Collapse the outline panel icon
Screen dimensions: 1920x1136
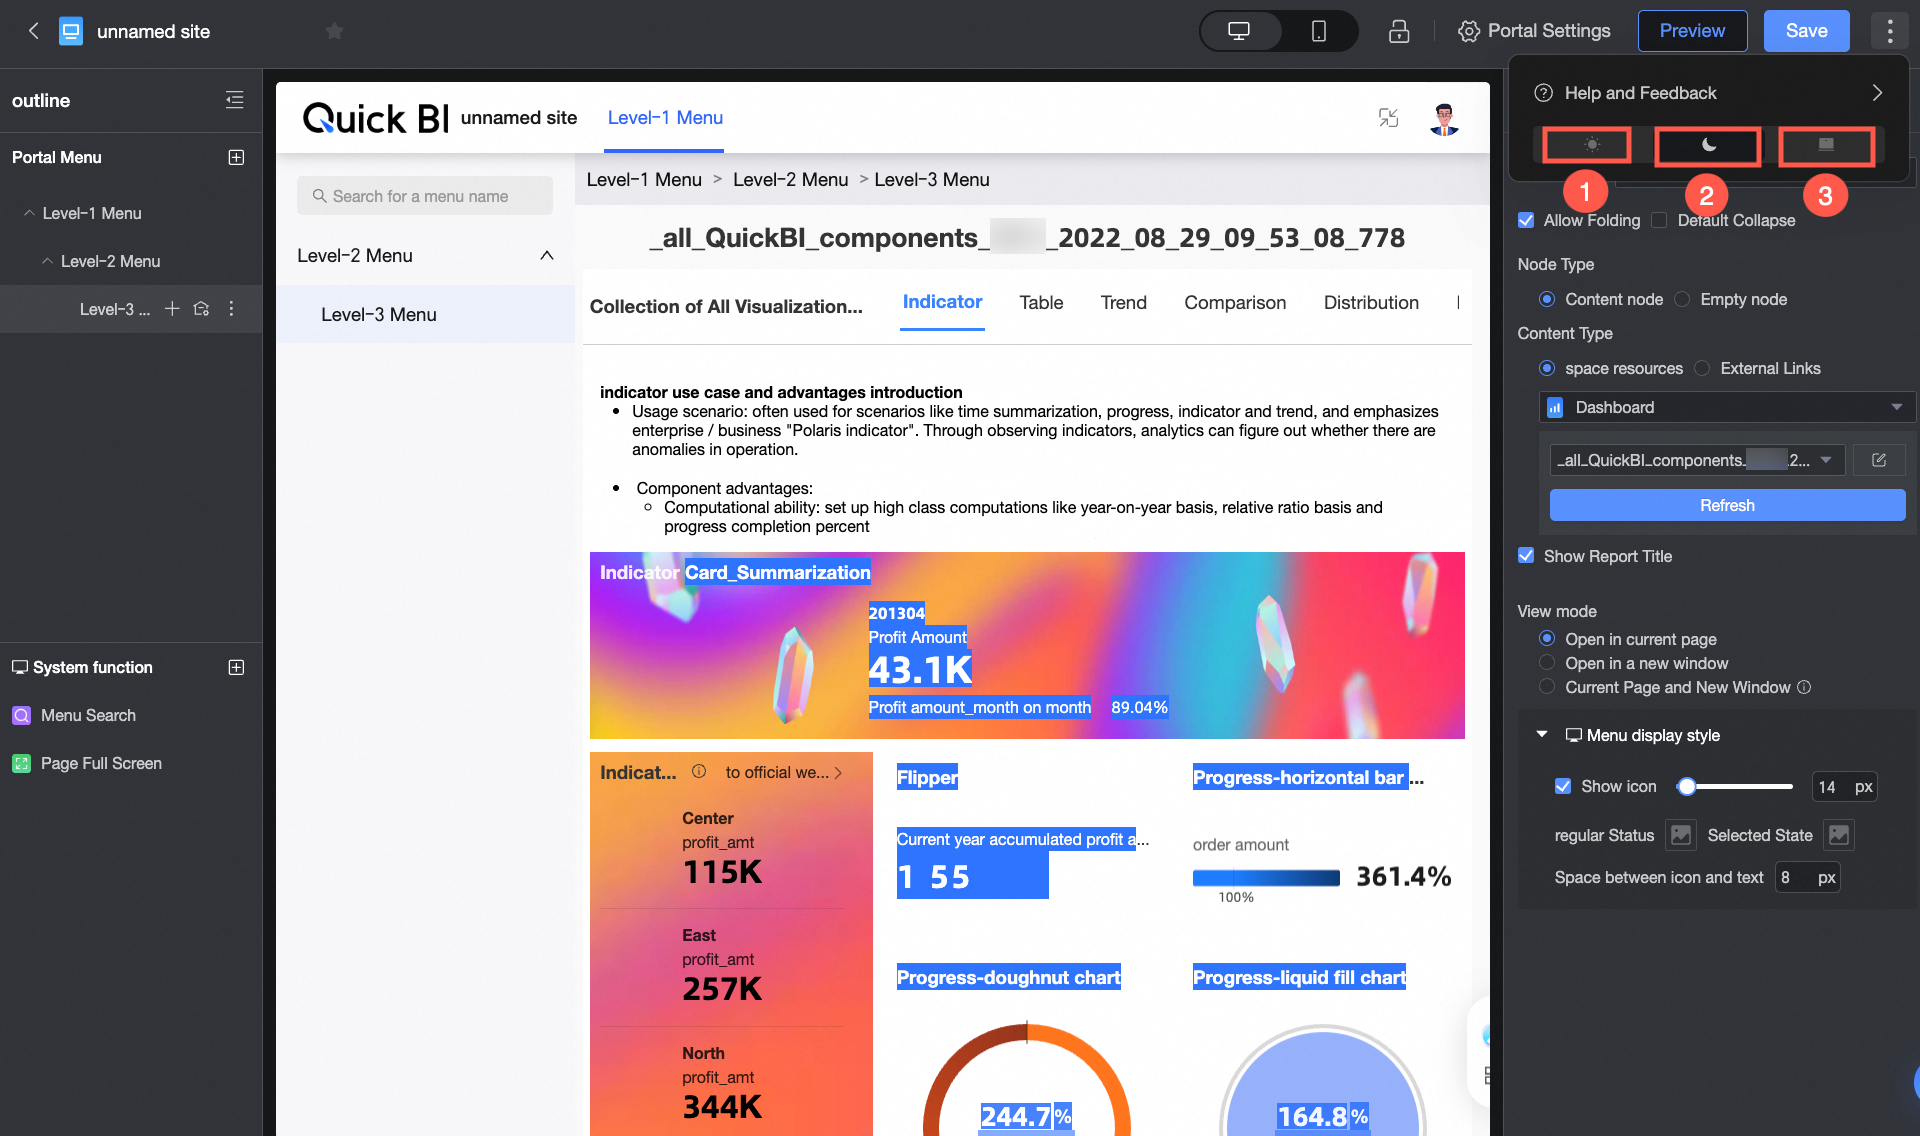point(234,100)
